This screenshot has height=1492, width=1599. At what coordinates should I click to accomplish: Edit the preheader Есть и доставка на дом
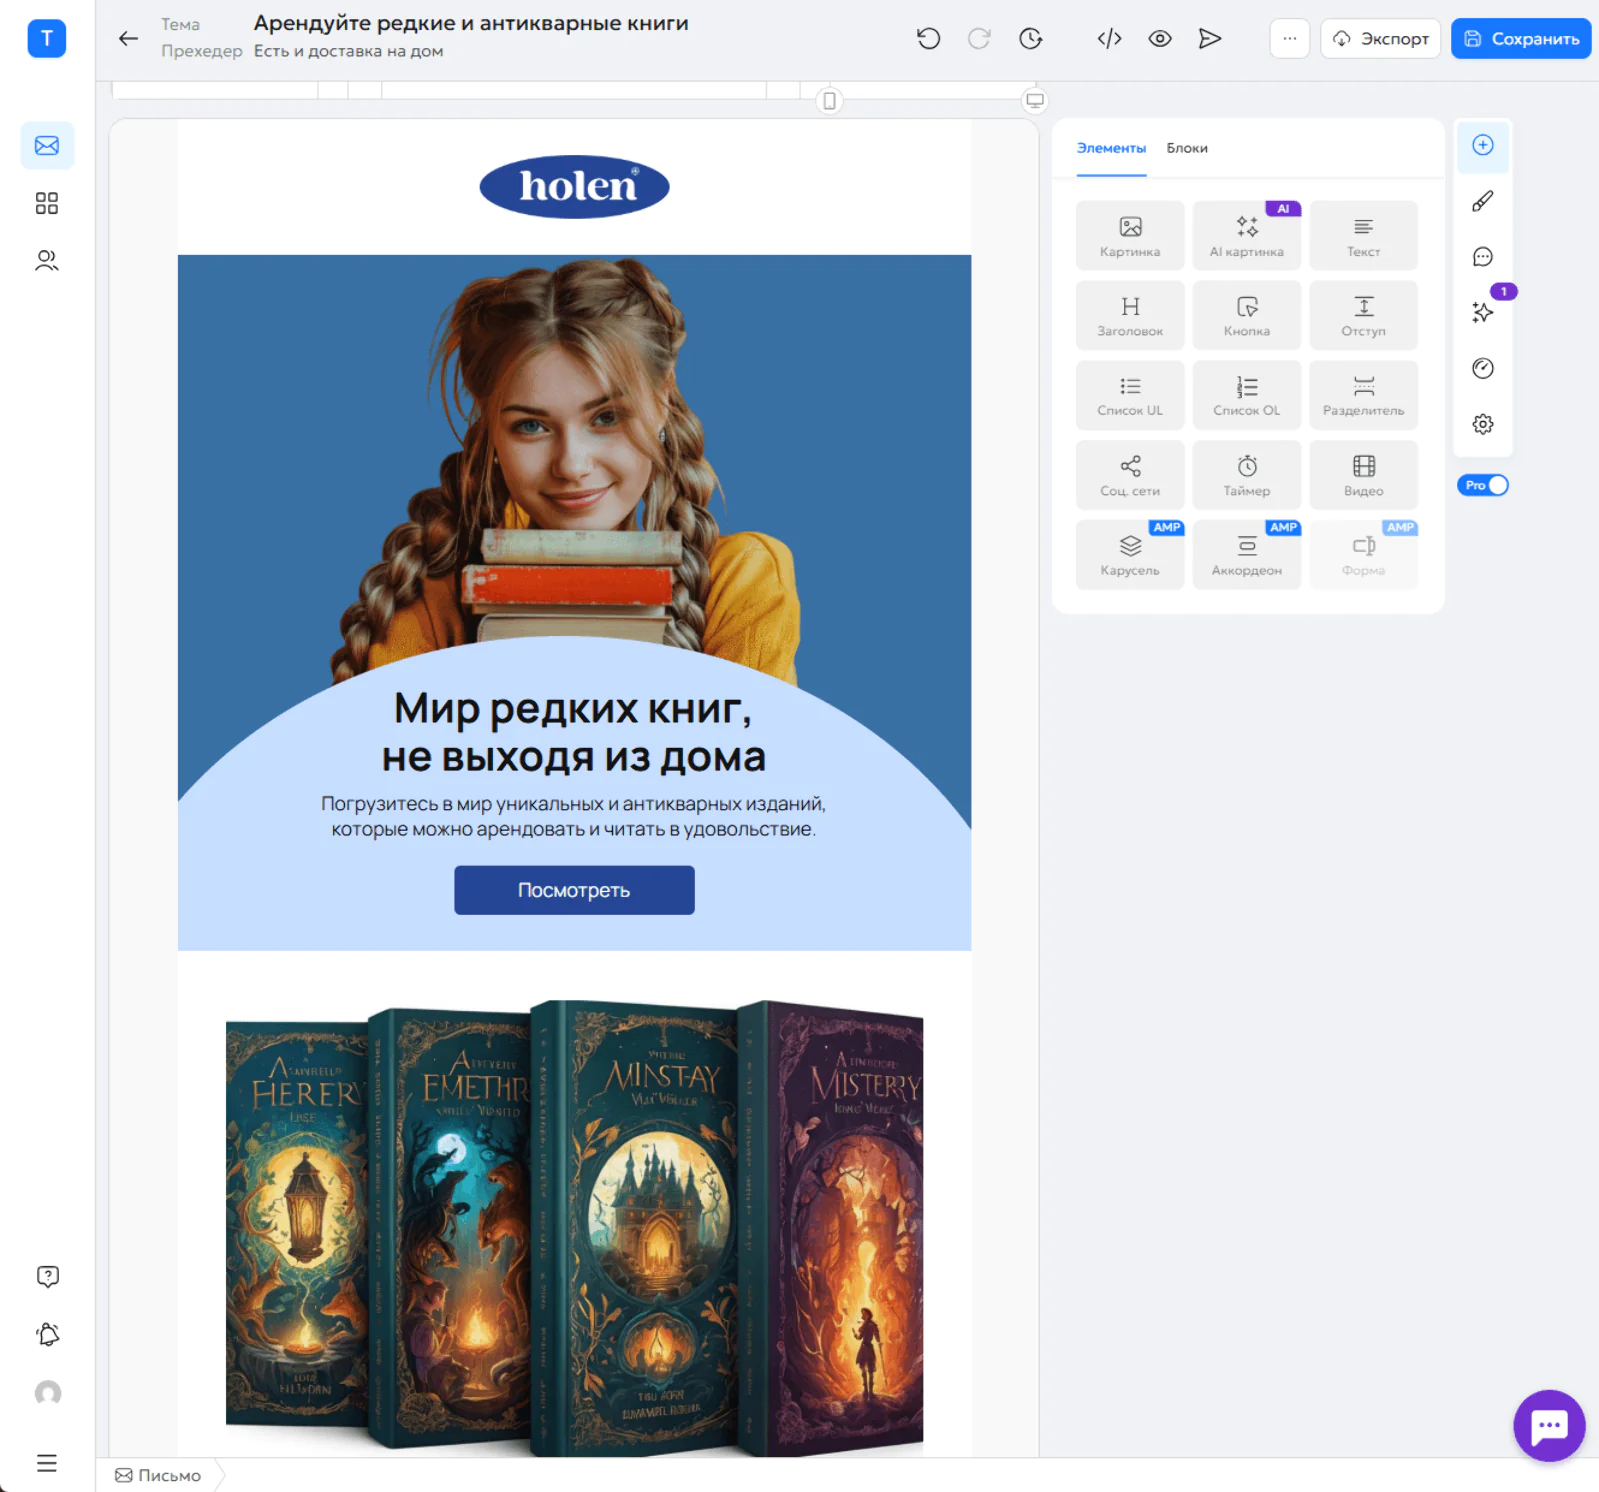[349, 51]
